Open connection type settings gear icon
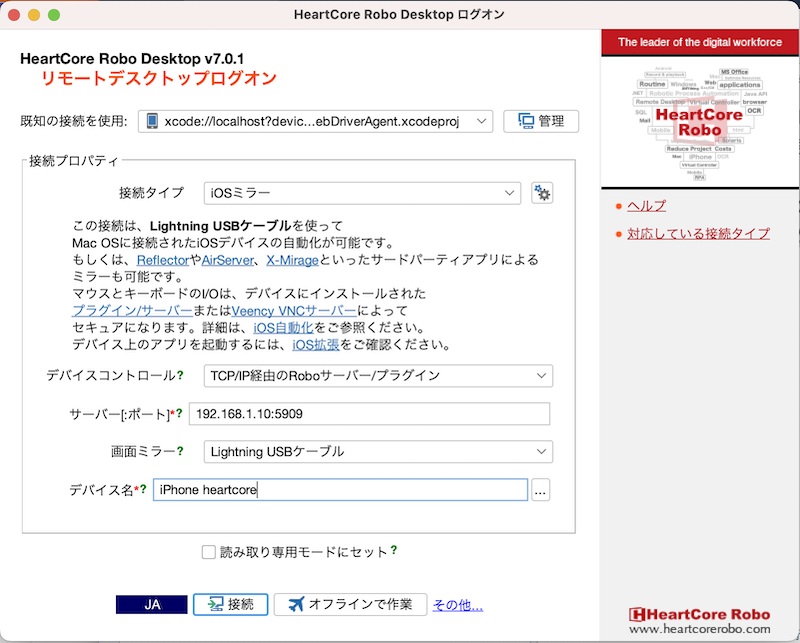The width and height of the screenshot is (800, 643). point(542,193)
